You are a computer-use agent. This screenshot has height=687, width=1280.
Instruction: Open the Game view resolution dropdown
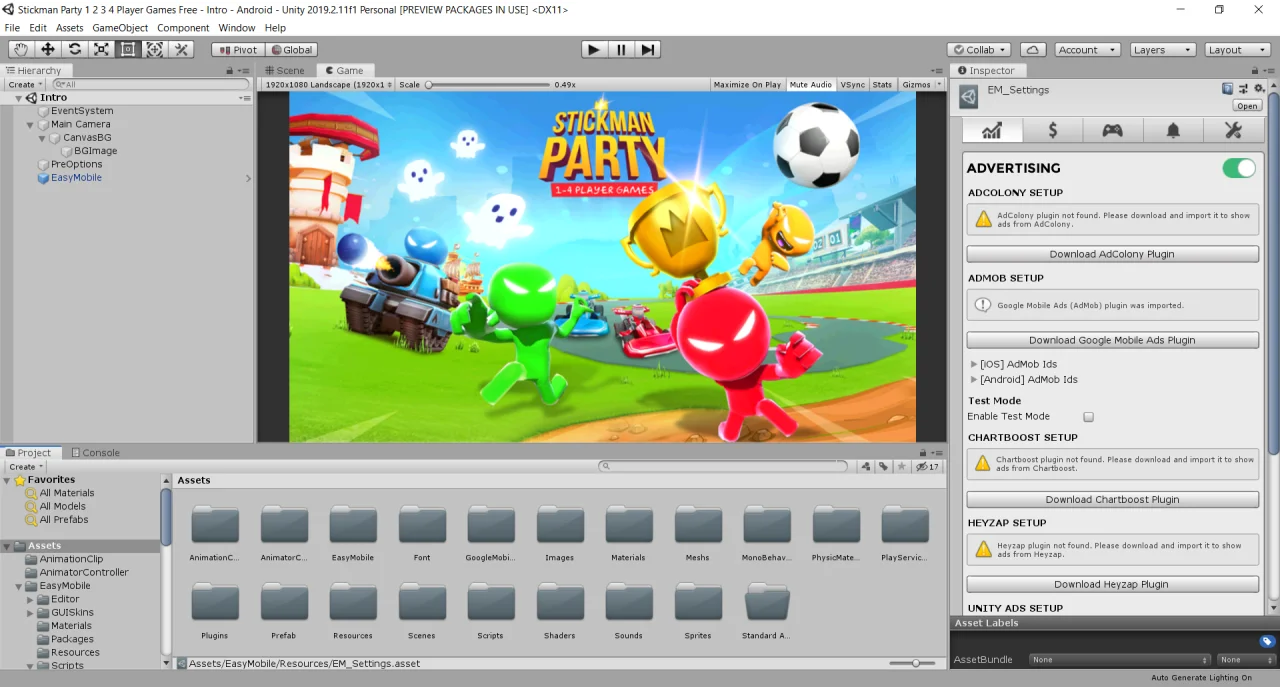[328, 85]
